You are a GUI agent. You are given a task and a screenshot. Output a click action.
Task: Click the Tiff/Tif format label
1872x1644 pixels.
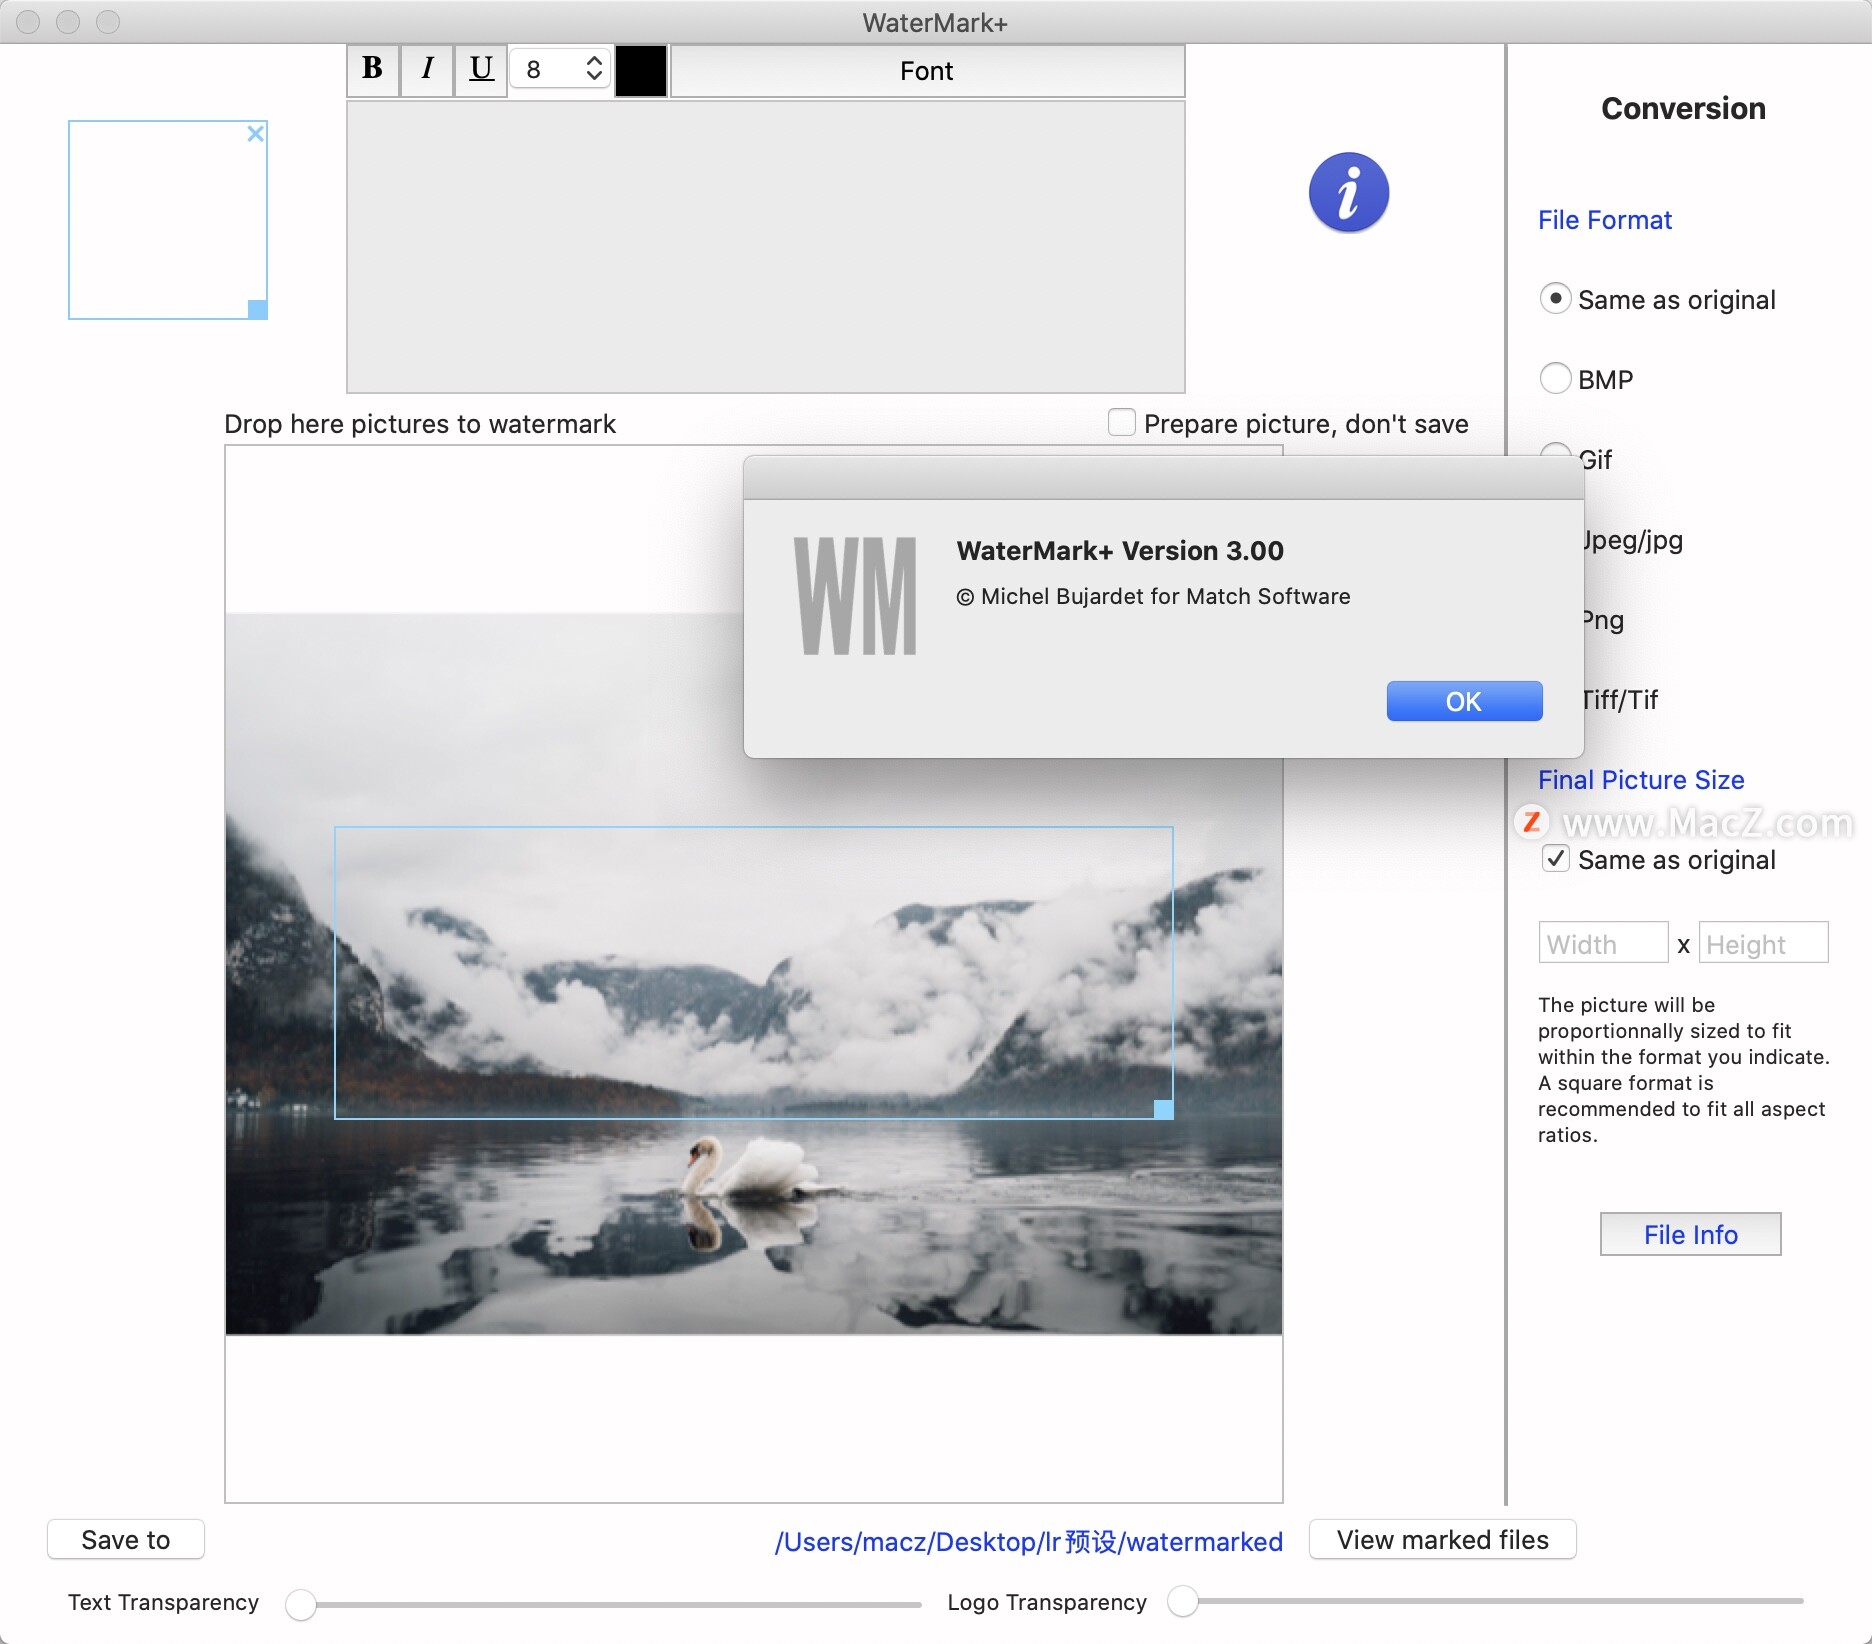tap(1621, 699)
